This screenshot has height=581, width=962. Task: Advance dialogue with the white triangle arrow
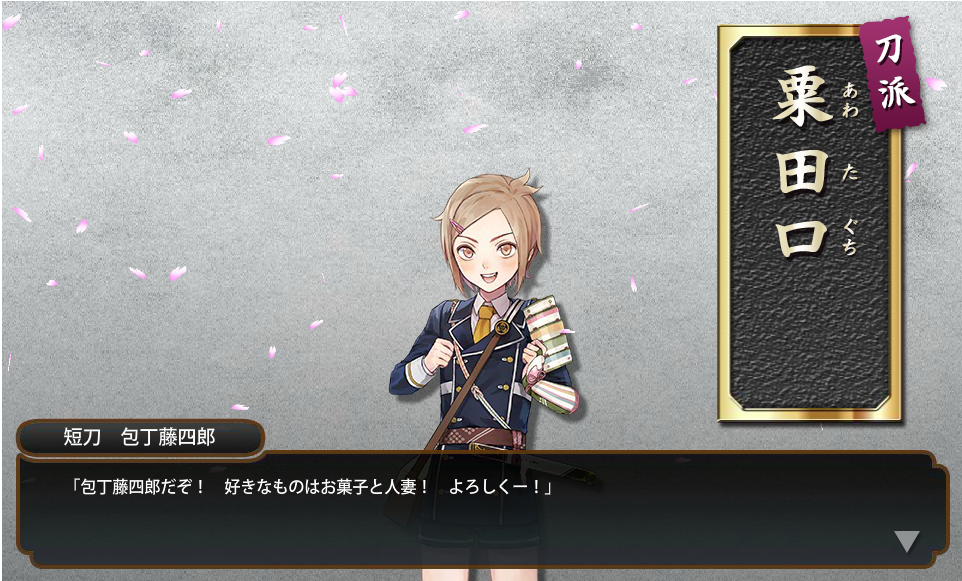pos(907,542)
